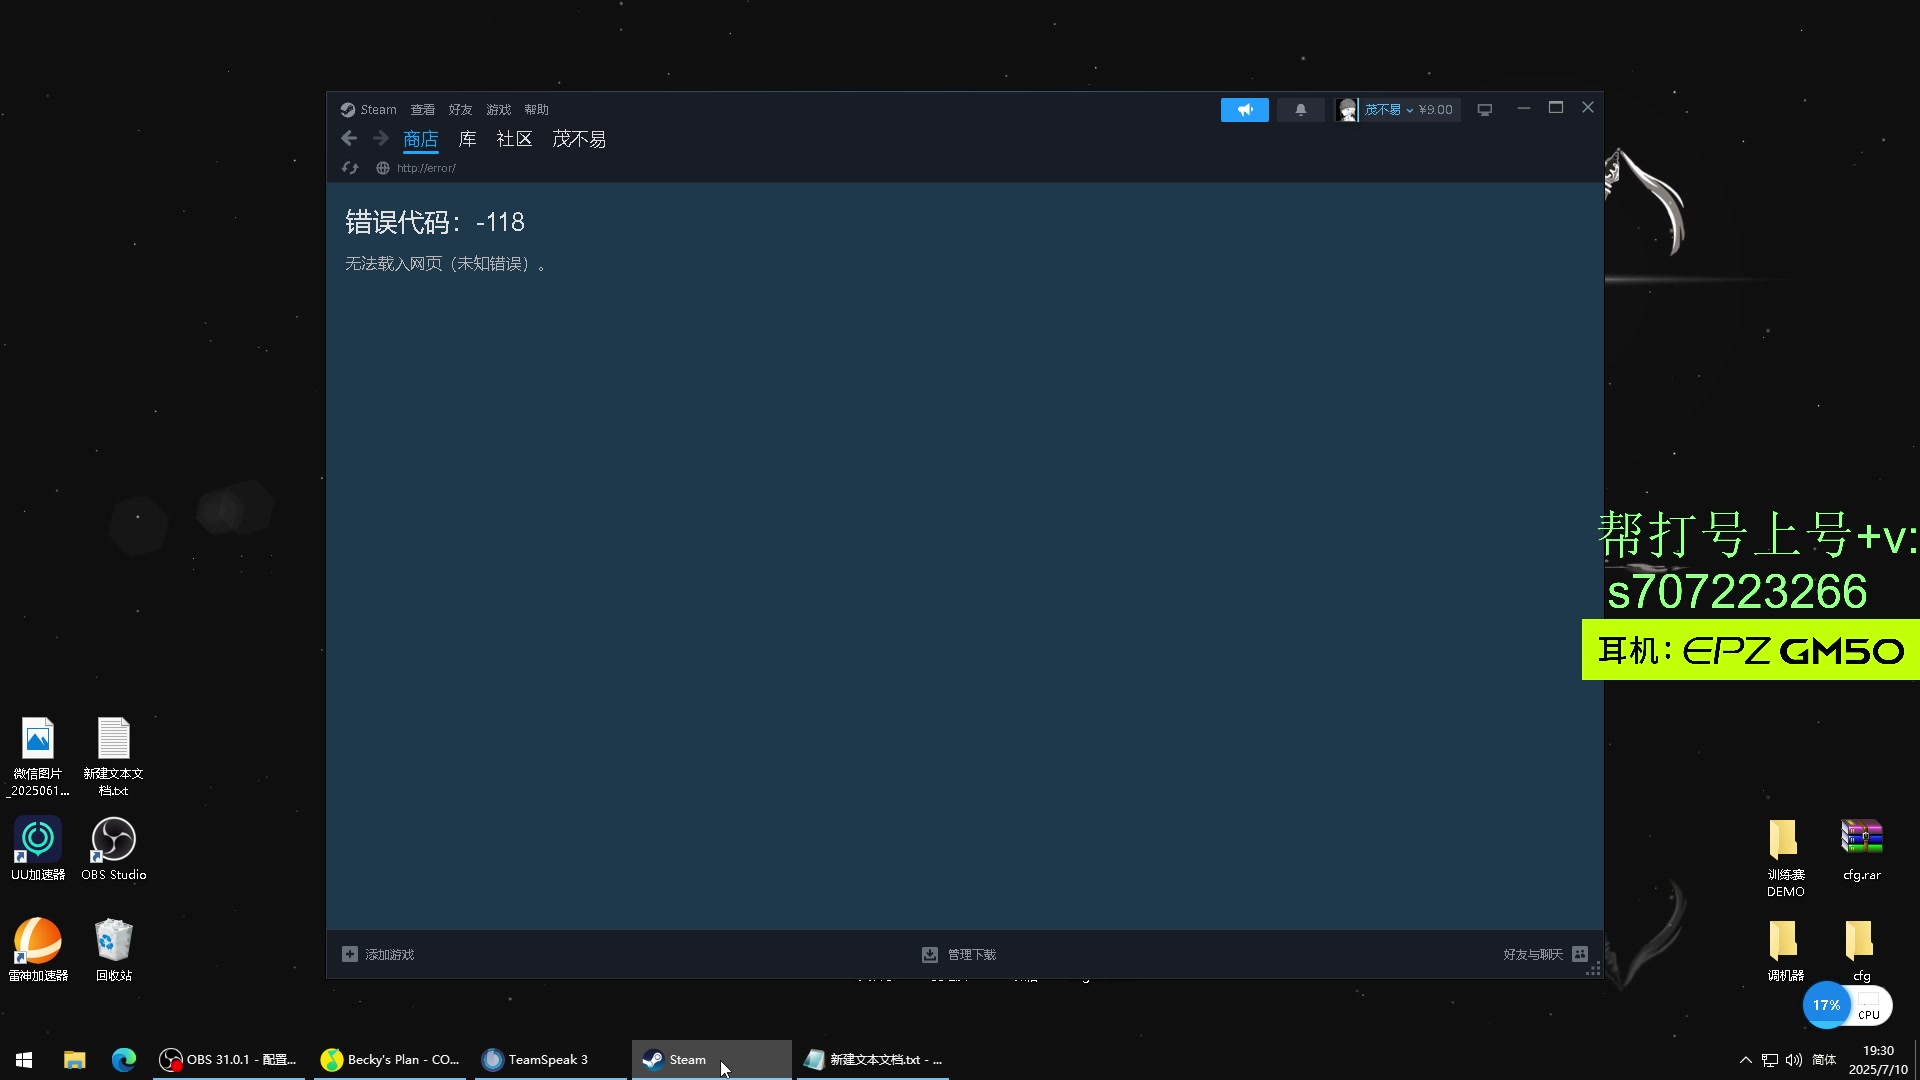Click the http://error/ address field
Viewport: 1920px width, 1080px height.
click(x=426, y=168)
